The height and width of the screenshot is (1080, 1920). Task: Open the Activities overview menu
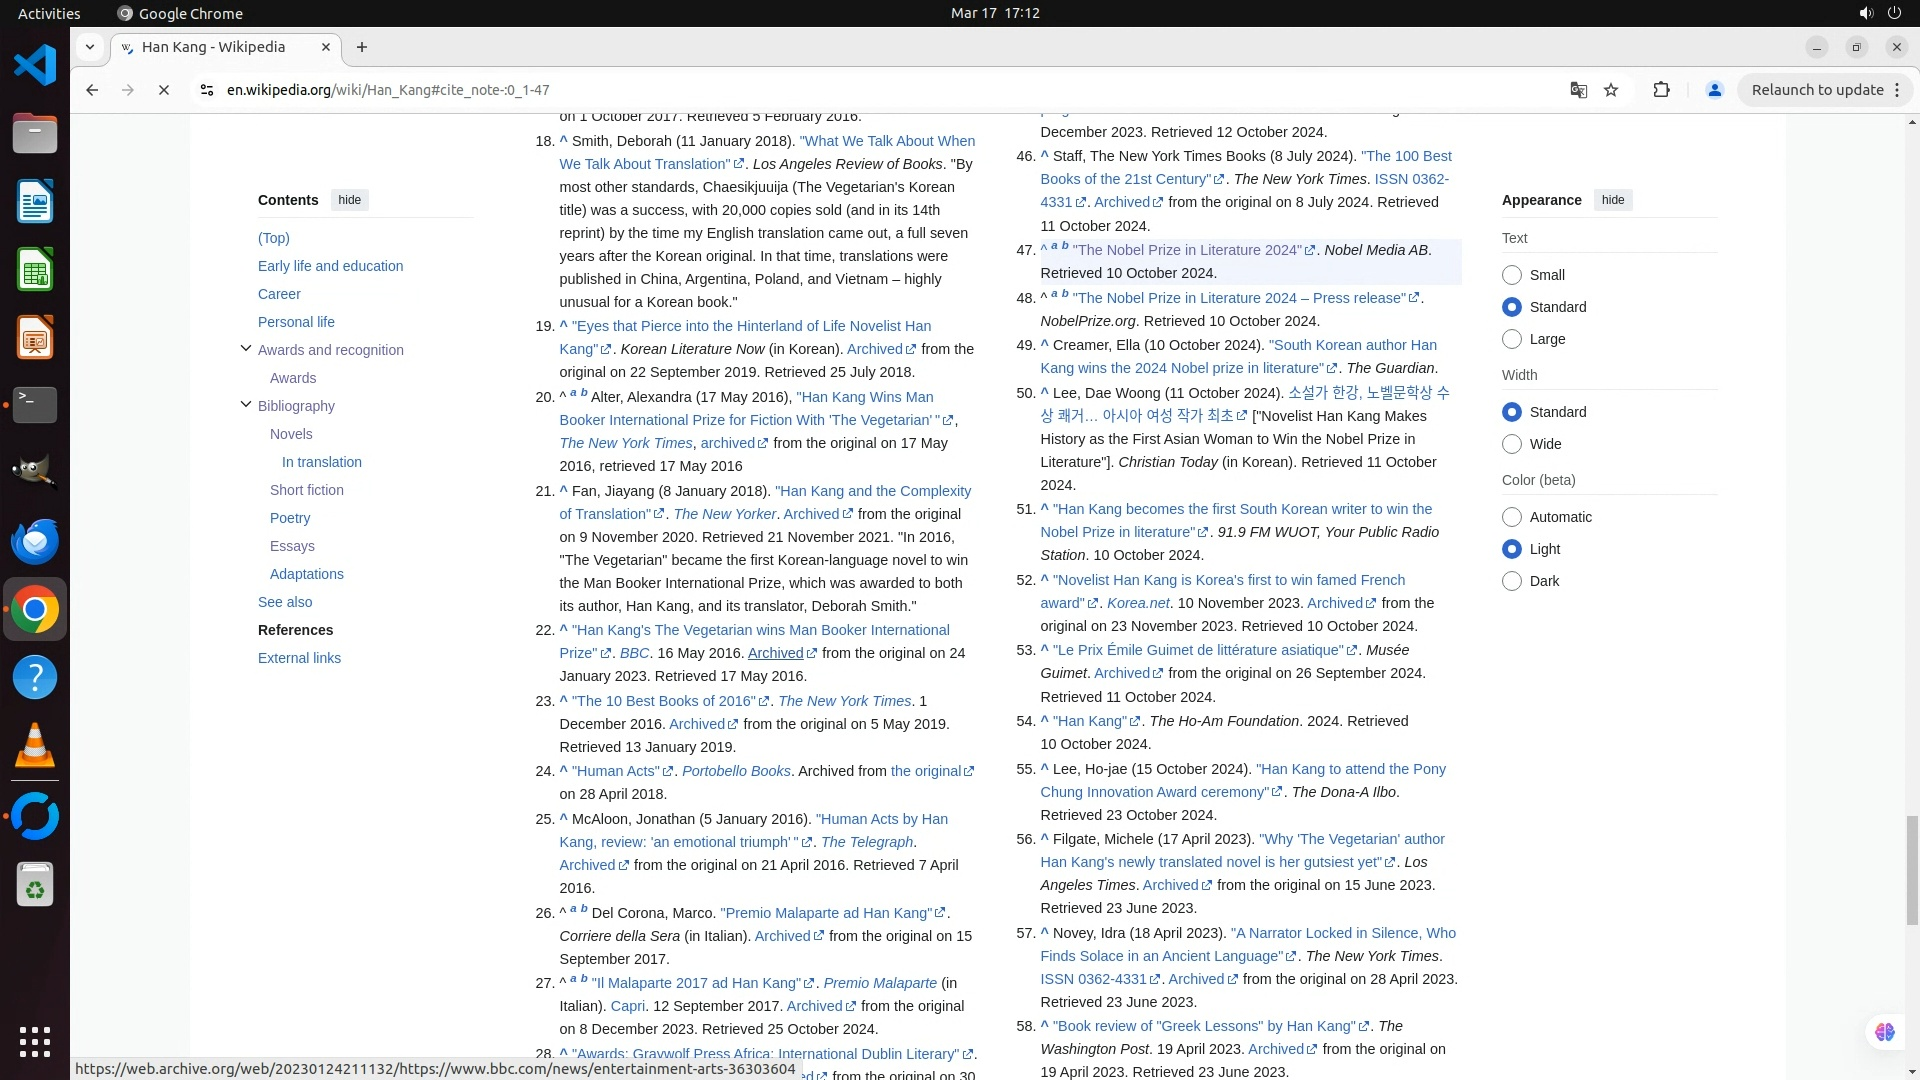(x=49, y=13)
